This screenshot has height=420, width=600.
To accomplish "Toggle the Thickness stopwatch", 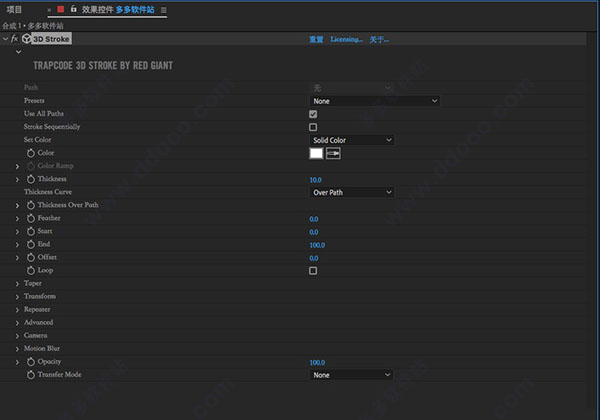I will click(x=31, y=179).
